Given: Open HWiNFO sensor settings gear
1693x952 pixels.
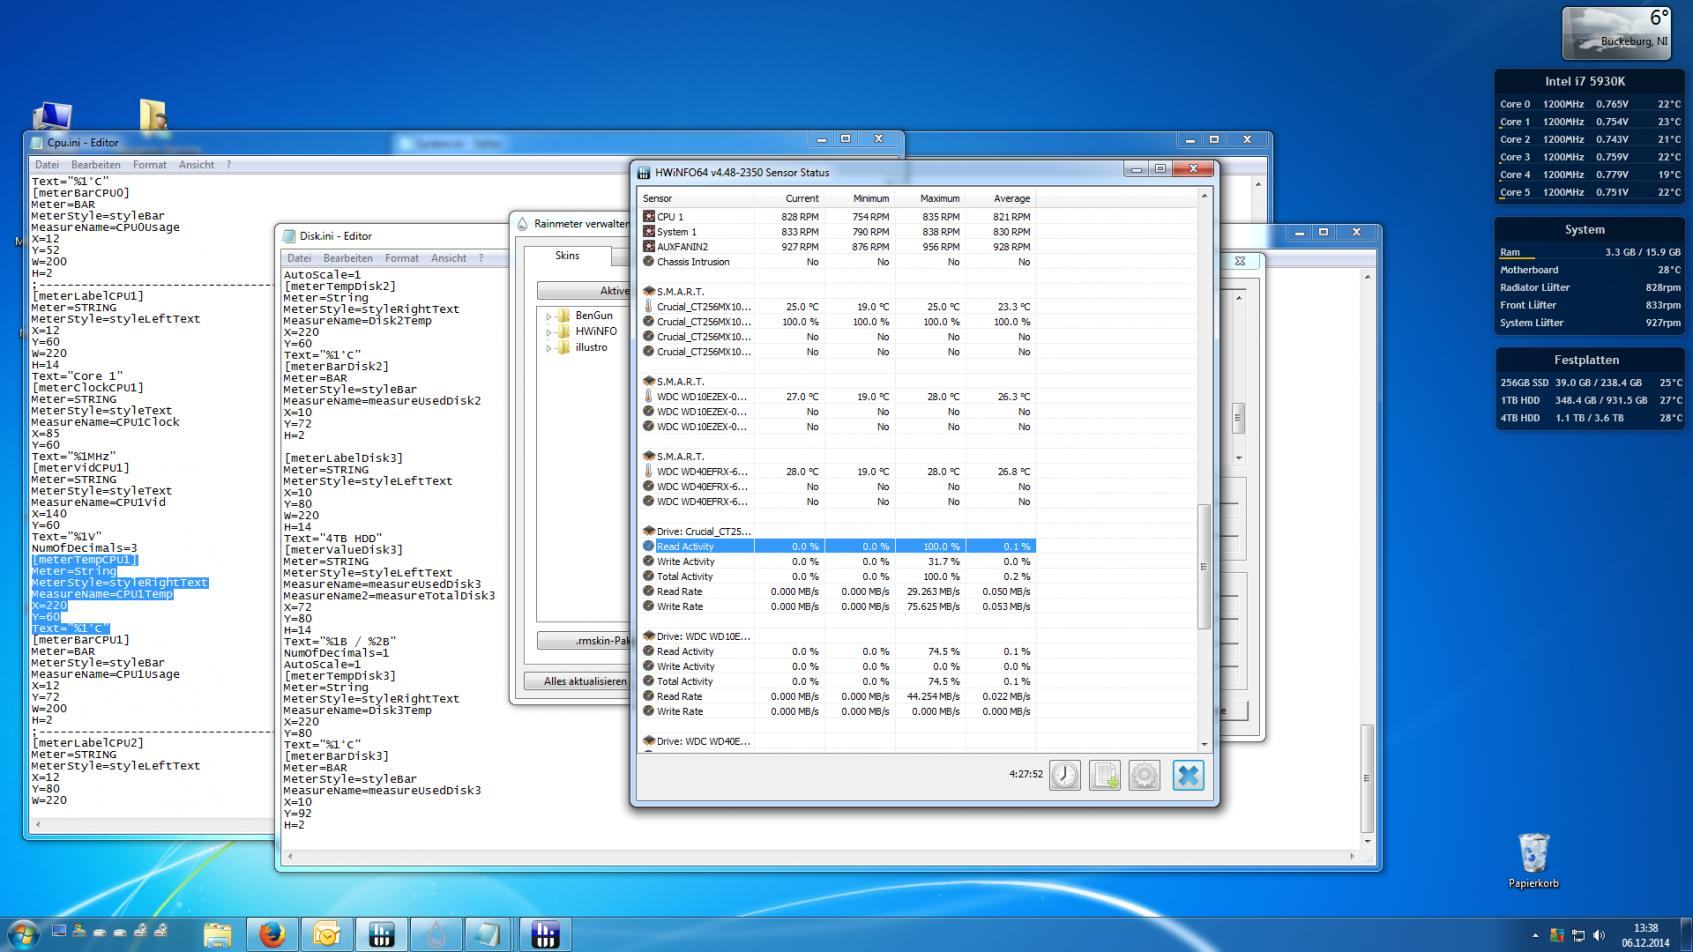Looking at the screenshot, I should [1144, 775].
